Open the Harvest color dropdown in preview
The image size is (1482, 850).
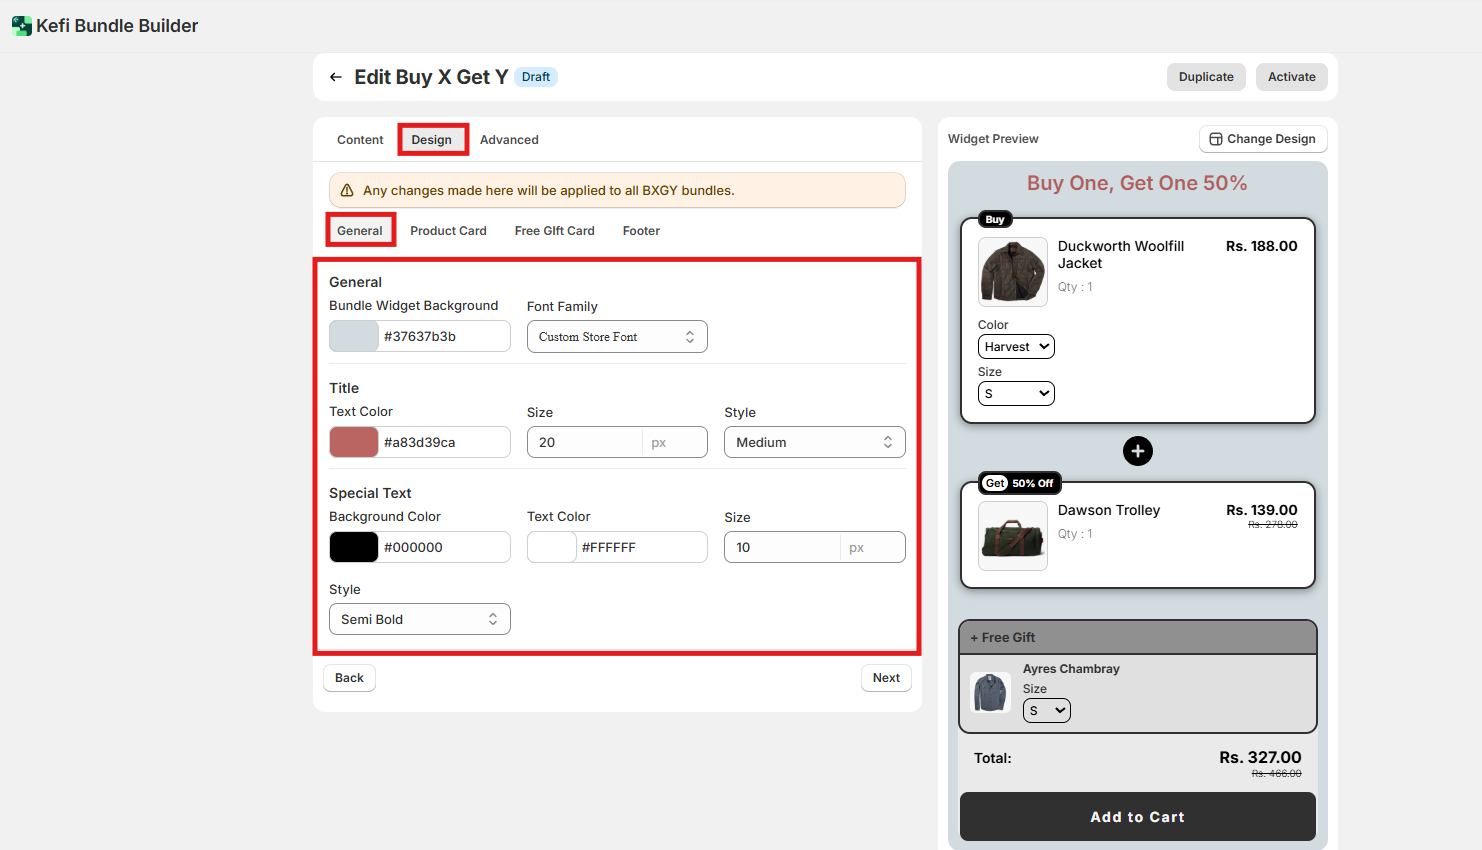(x=1016, y=347)
